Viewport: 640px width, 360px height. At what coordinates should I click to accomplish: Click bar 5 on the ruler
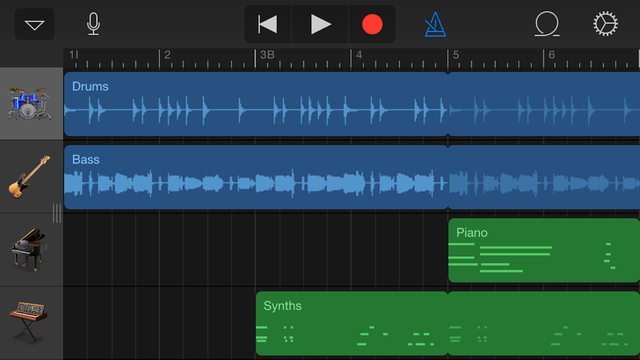[456, 55]
